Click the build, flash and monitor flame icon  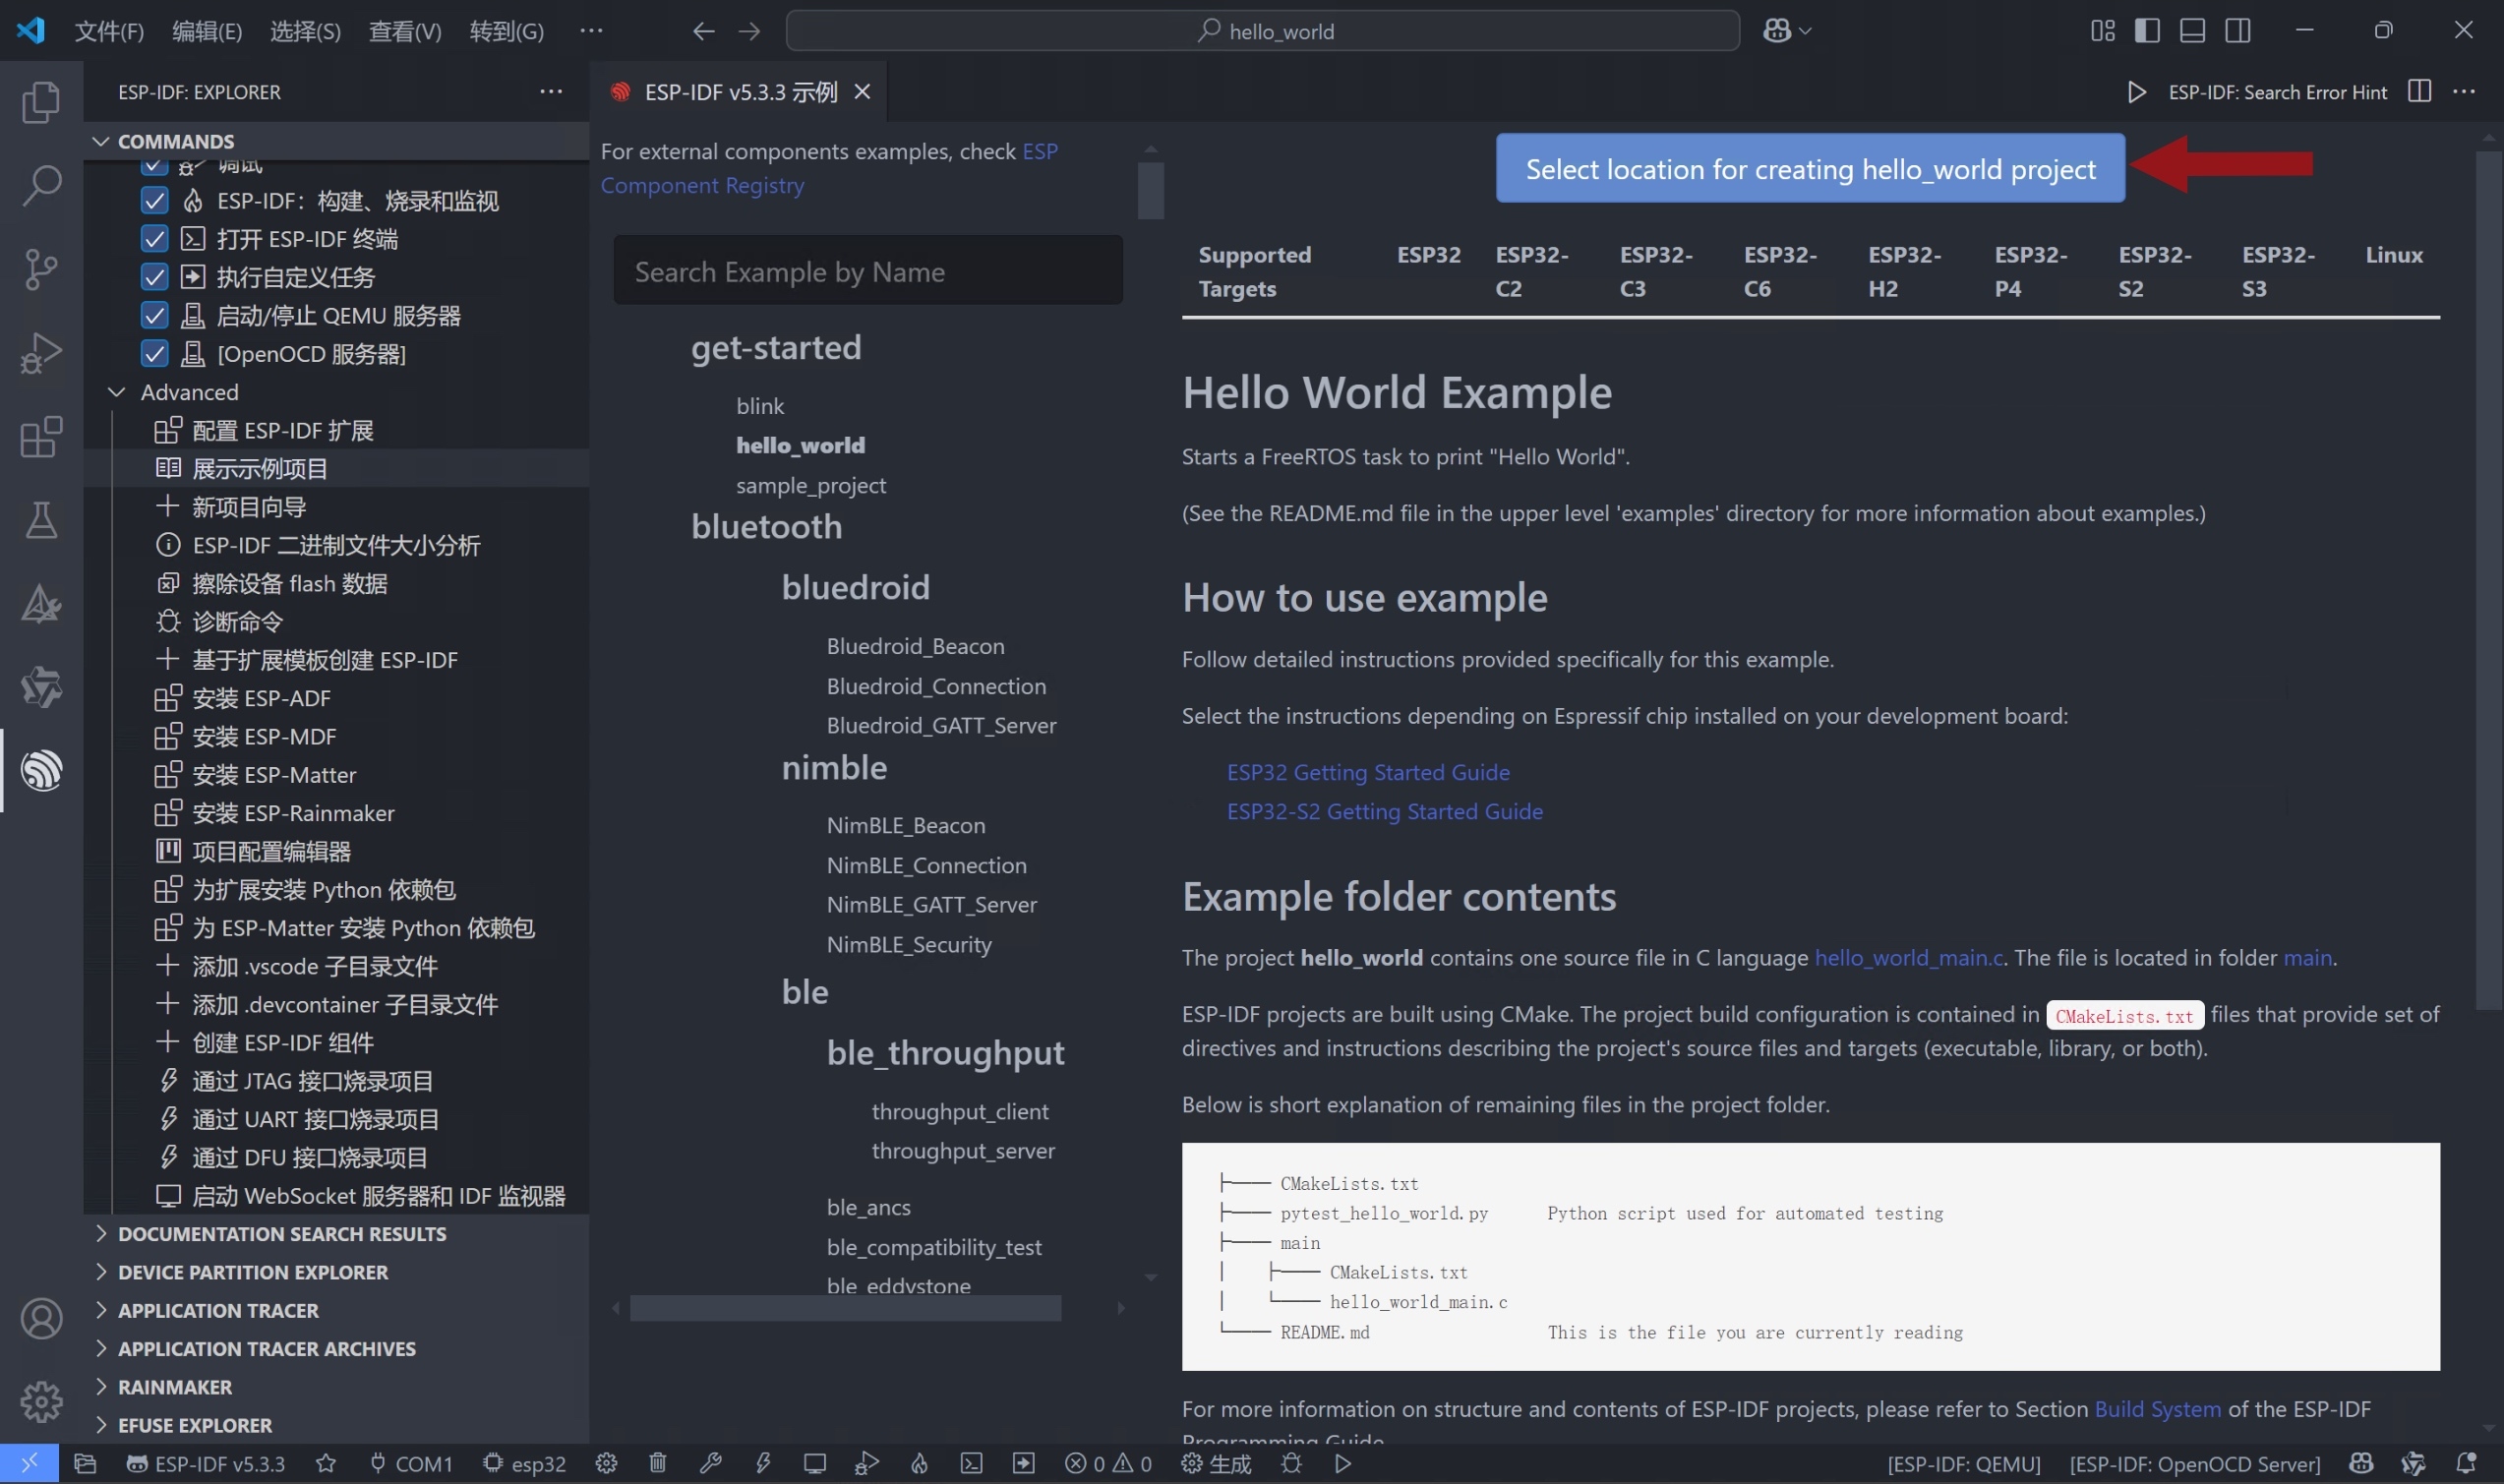coord(919,1464)
